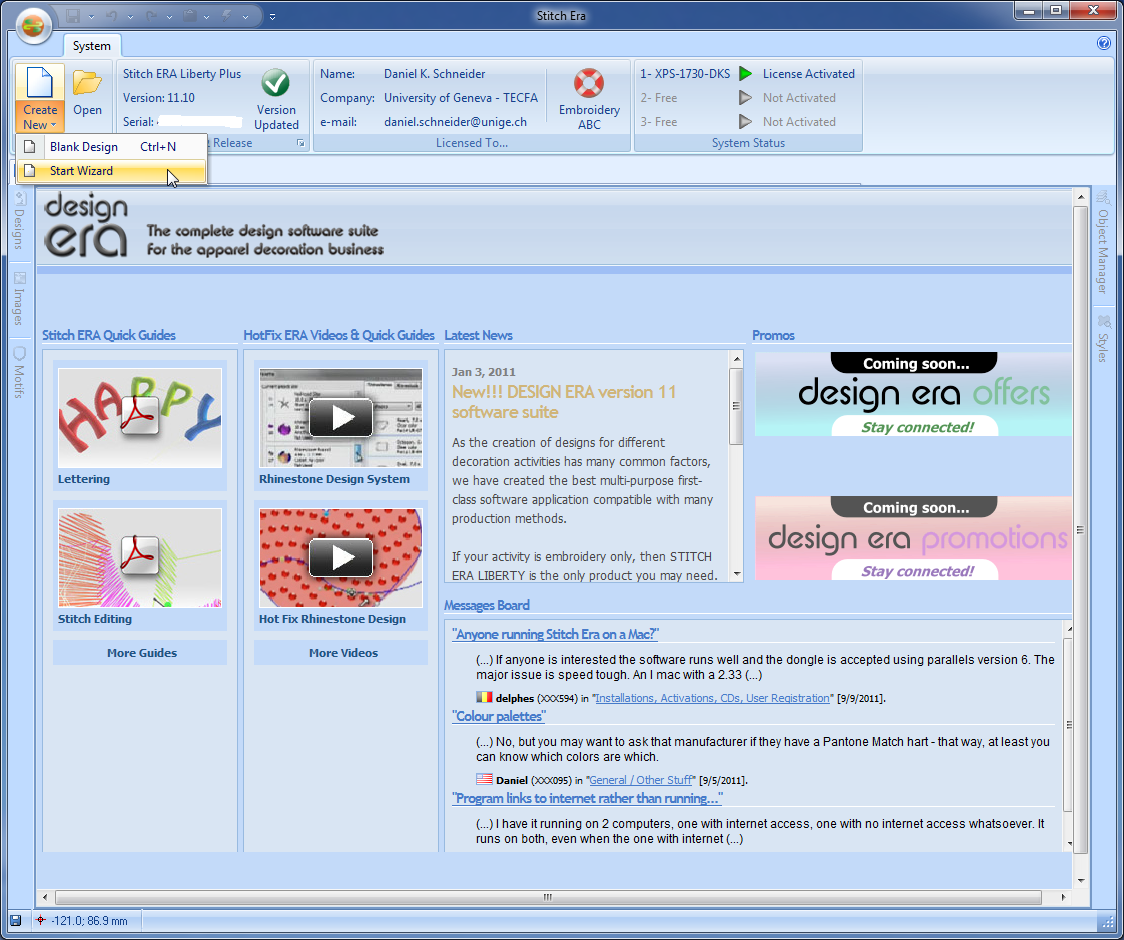The height and width of the screenshot is (940, 1124).
Task: Expand the Create New dropdown label
Action: point(39,117)
